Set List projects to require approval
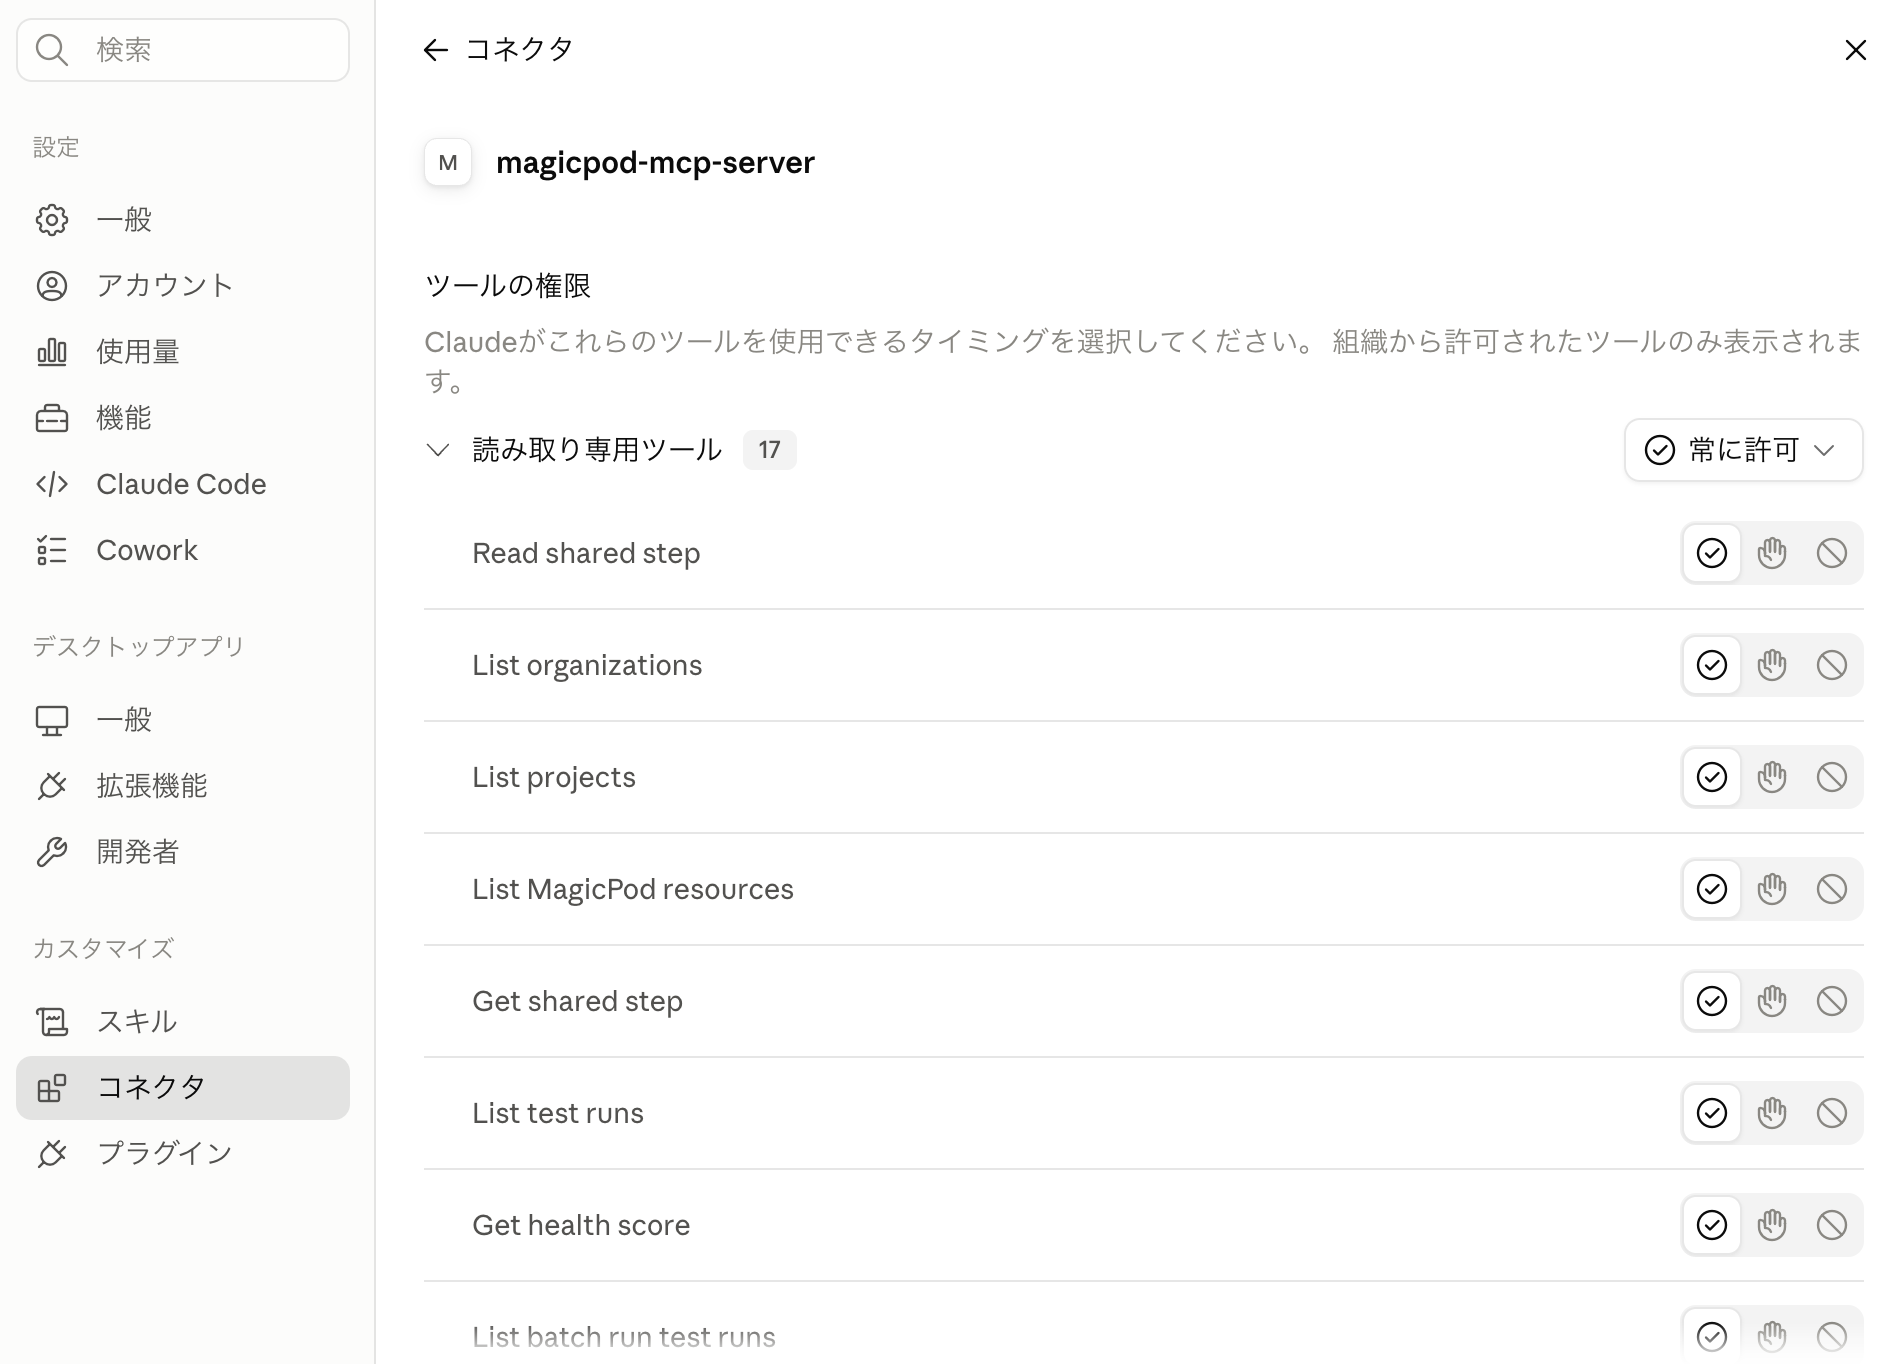This screenshot has height=1364, width=1904. 1772,777
